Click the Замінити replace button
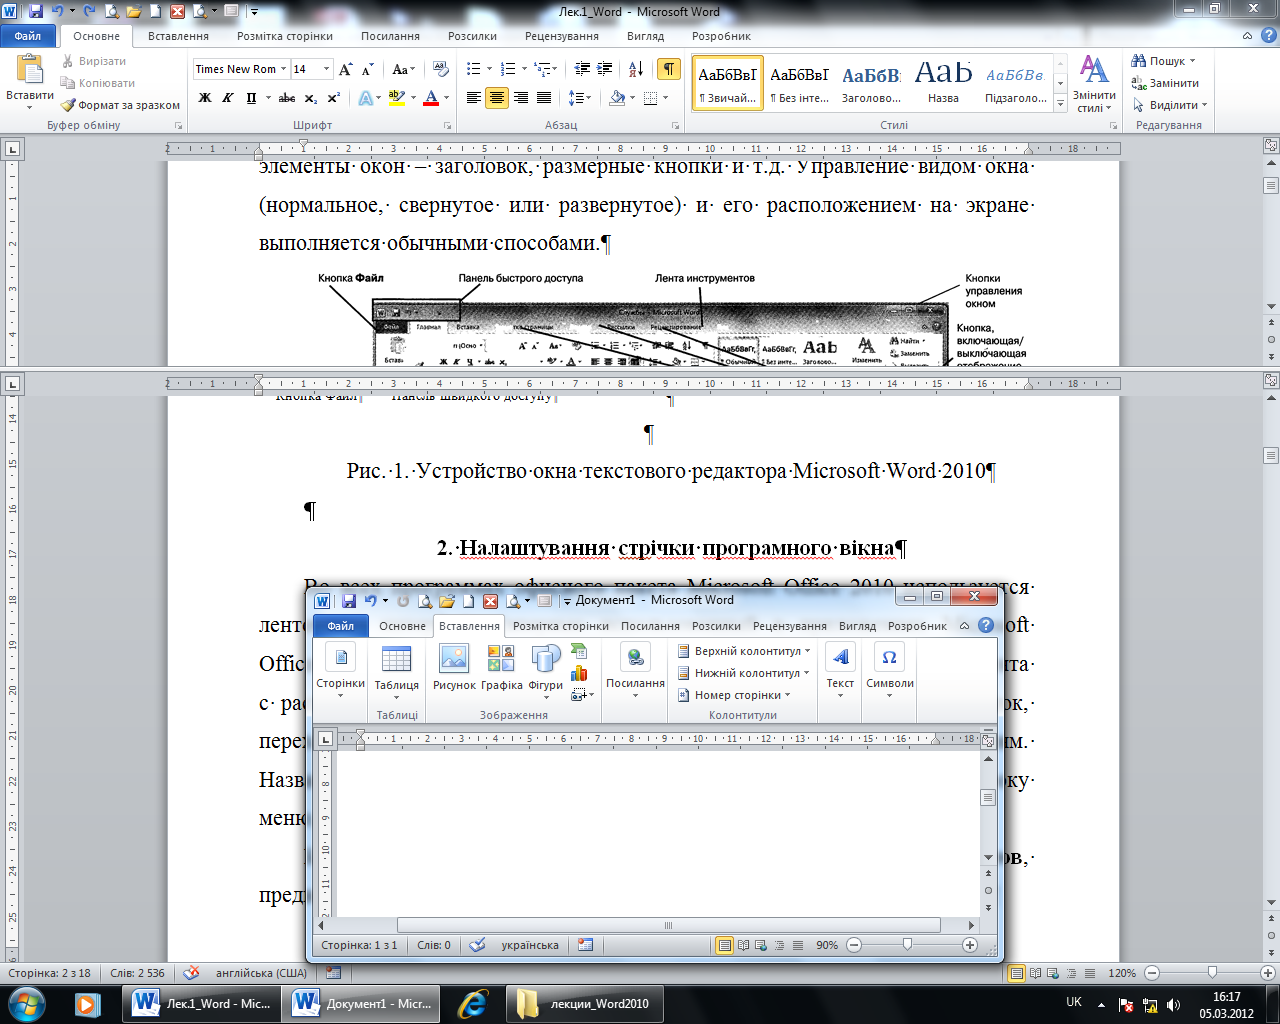The image size is (1280, 1024). tap(1165, 83)
